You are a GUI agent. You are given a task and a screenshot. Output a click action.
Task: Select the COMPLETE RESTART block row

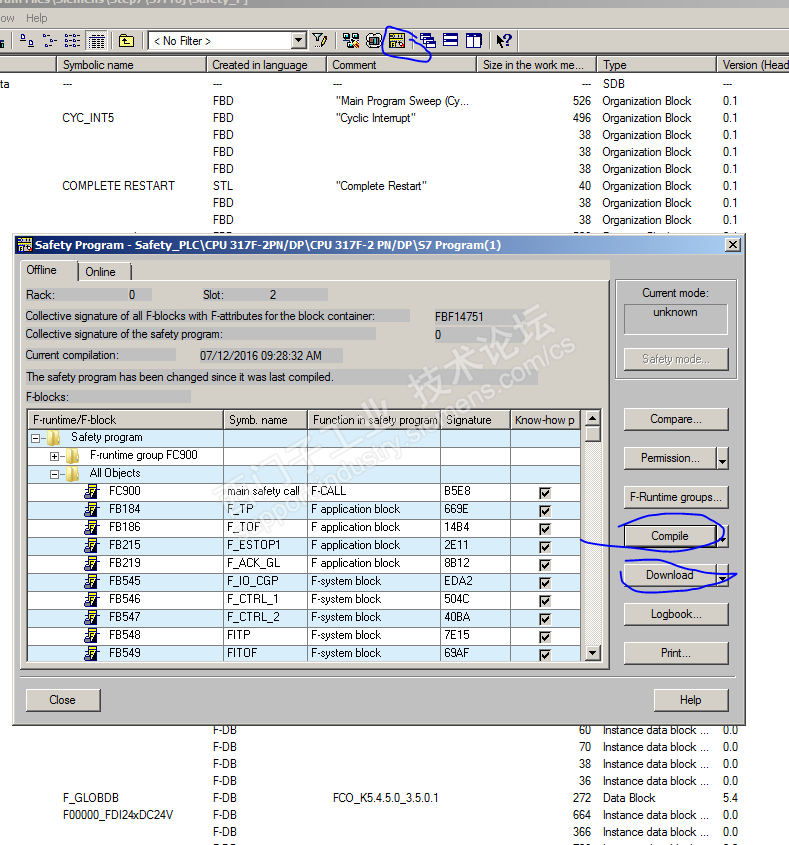click(394, 186)
